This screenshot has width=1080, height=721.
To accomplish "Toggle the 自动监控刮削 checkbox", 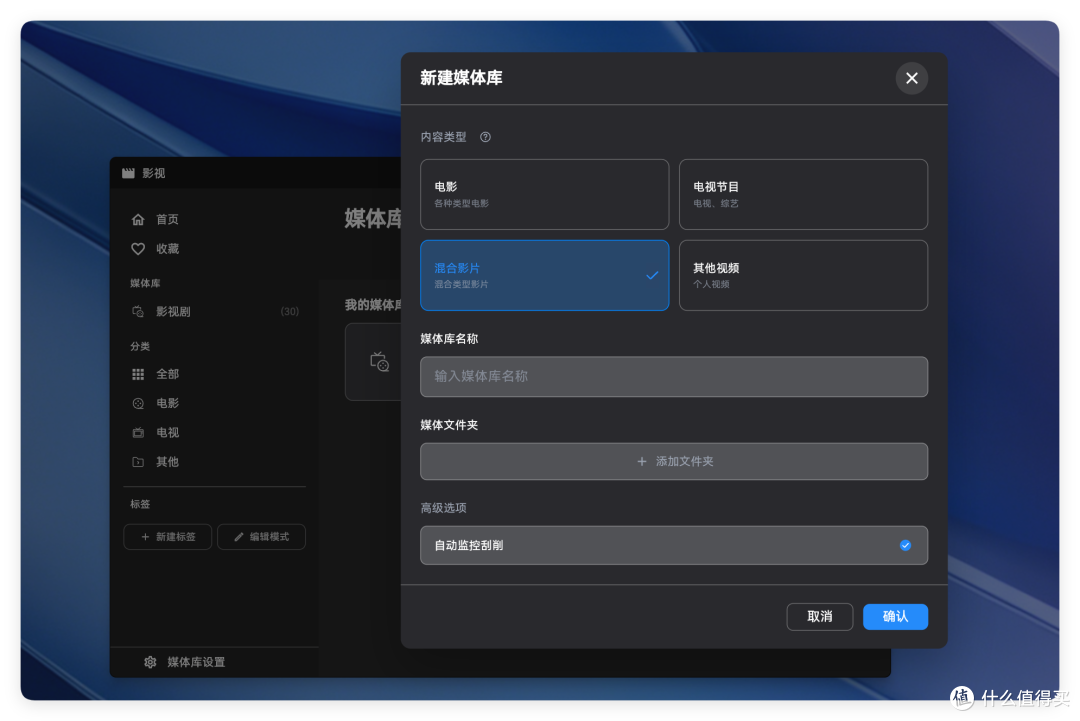I will (x=905, y=545).
